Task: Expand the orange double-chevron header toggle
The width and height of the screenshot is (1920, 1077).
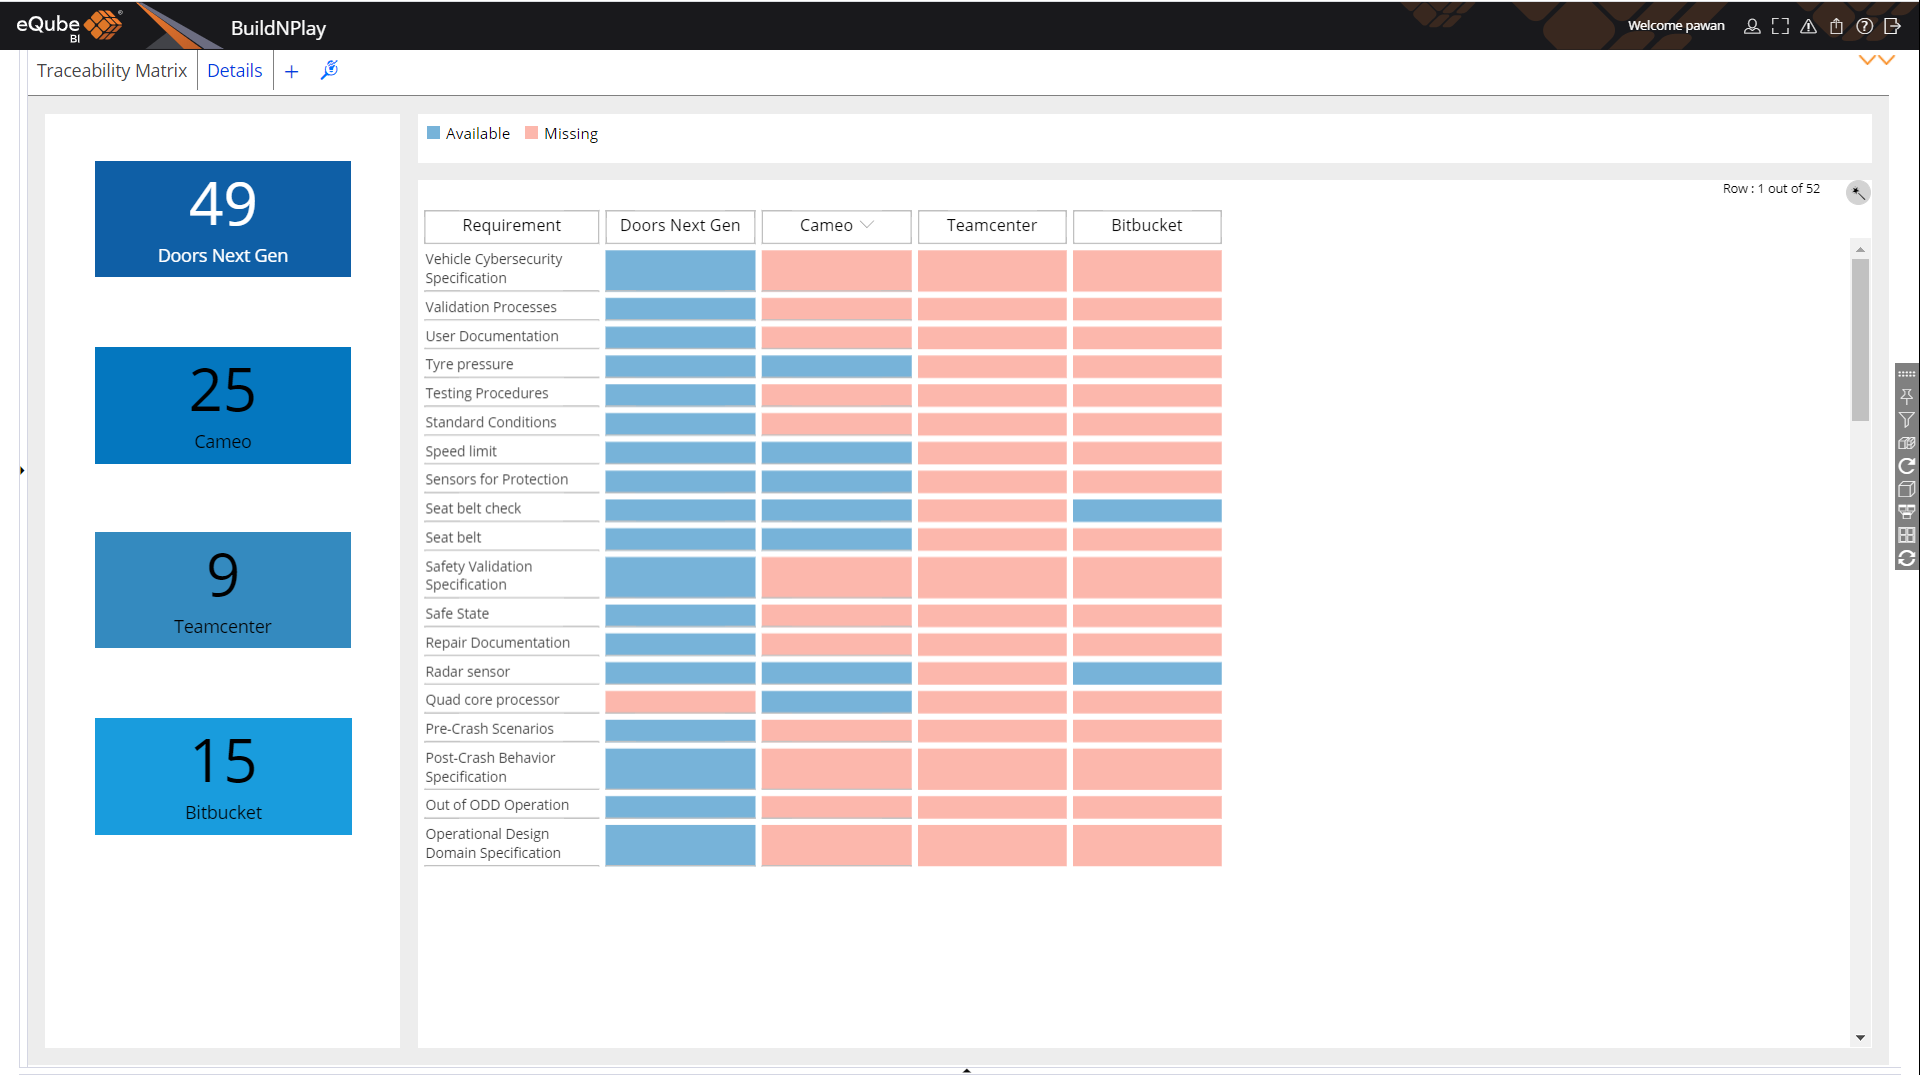Action: (1876, 60)
